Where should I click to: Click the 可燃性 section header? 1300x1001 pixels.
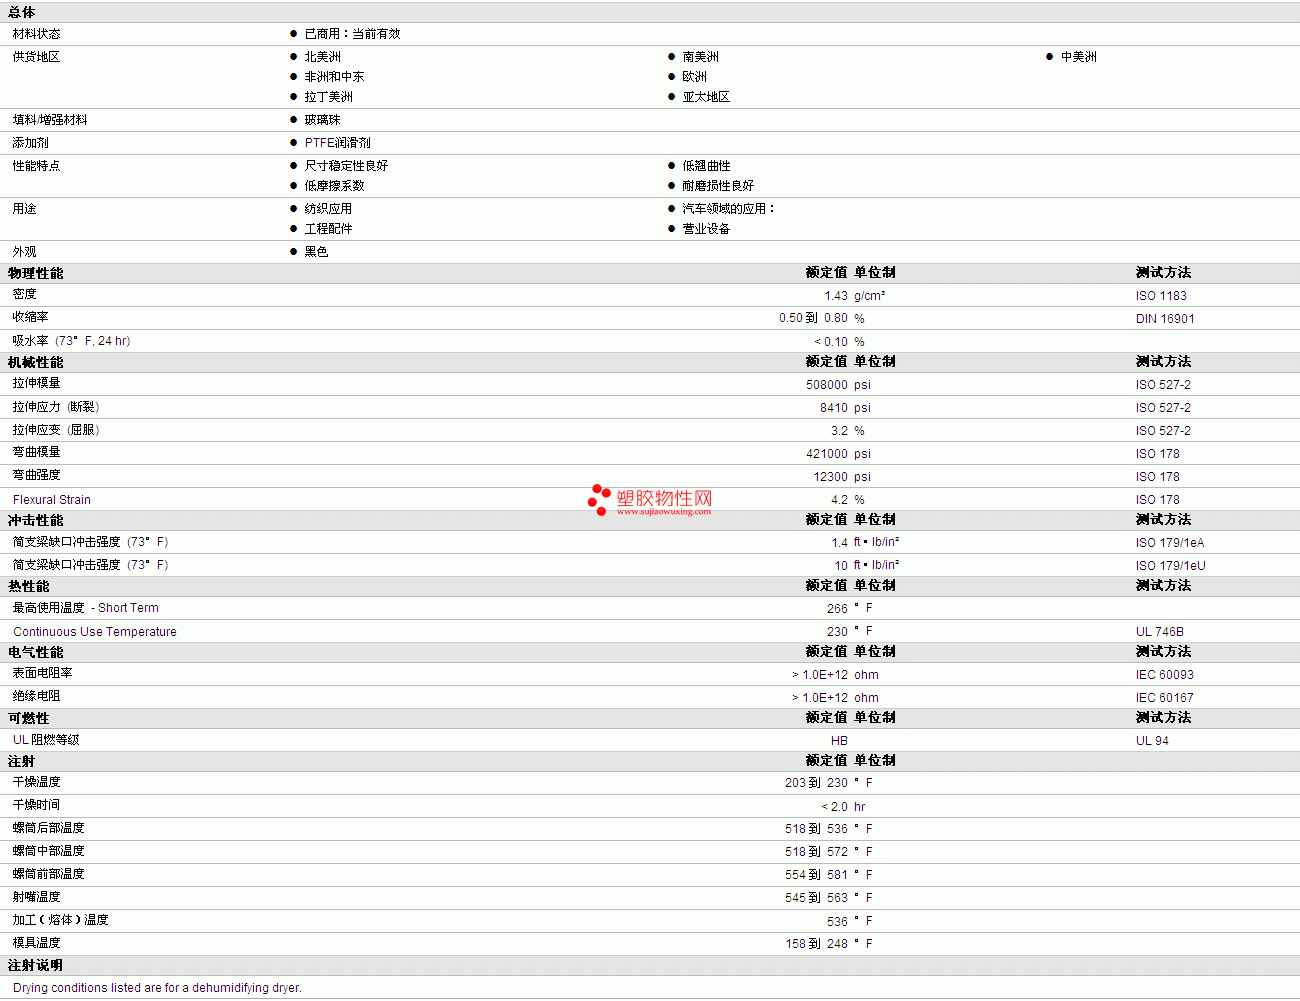tap(29, 718)
